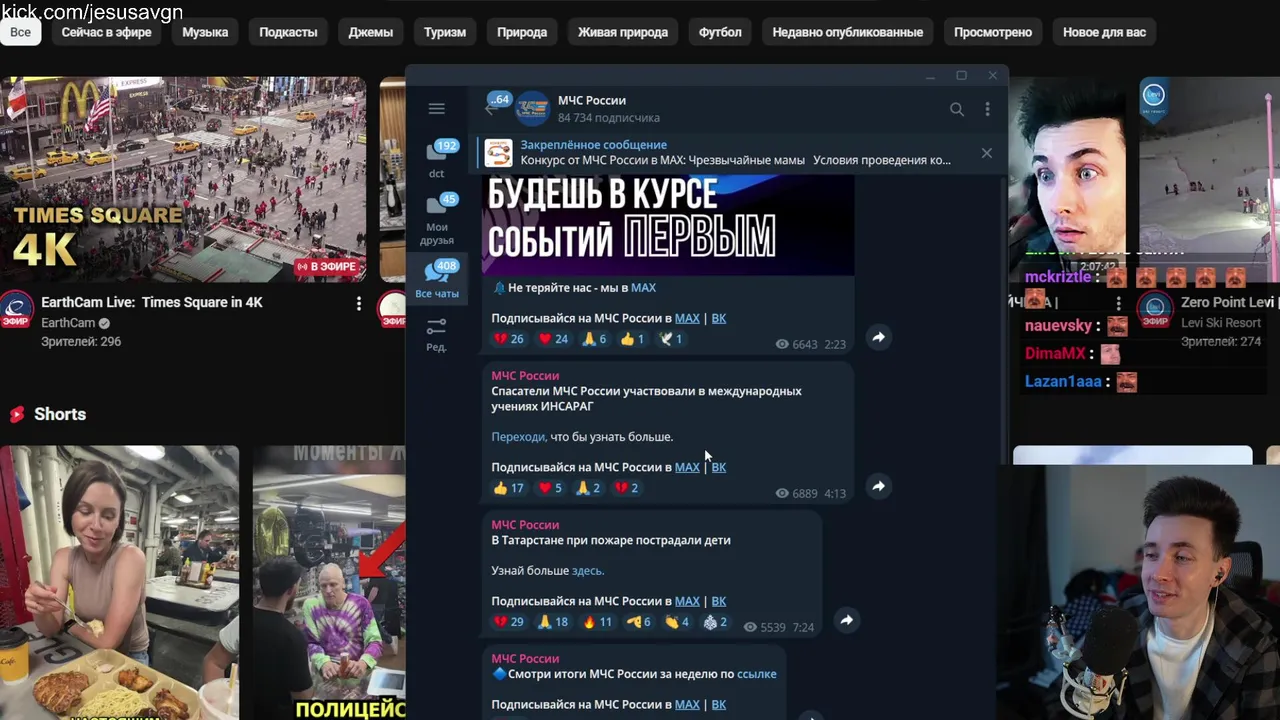Dismiss the pinned message bar

(986, 153)
